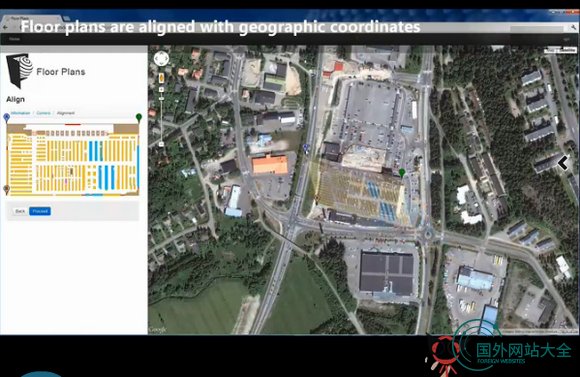Open the browser wrench settings menu
580x377 pixels.
[x=573, y=27]
